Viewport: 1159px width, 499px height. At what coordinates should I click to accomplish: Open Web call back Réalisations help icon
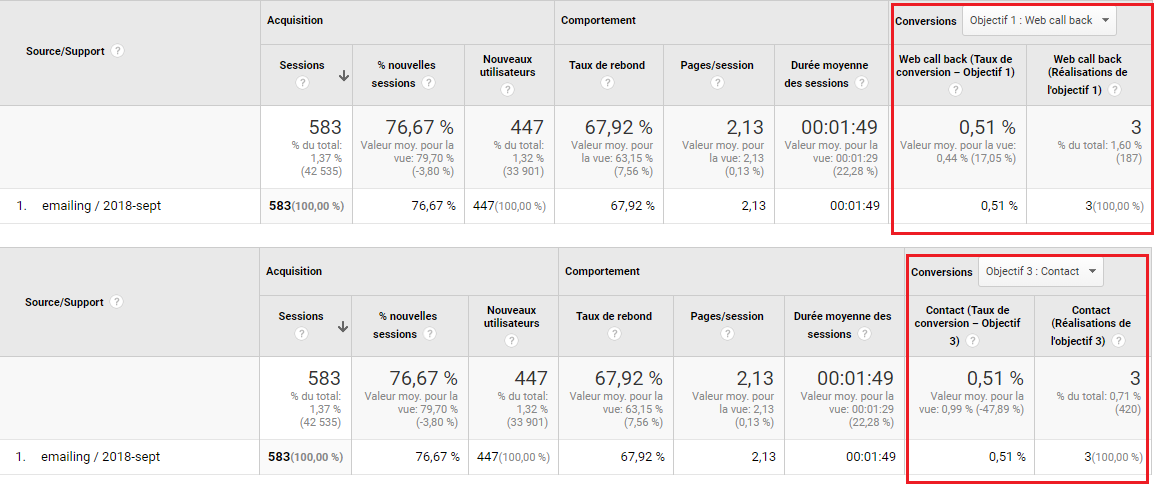point(1115,89)
